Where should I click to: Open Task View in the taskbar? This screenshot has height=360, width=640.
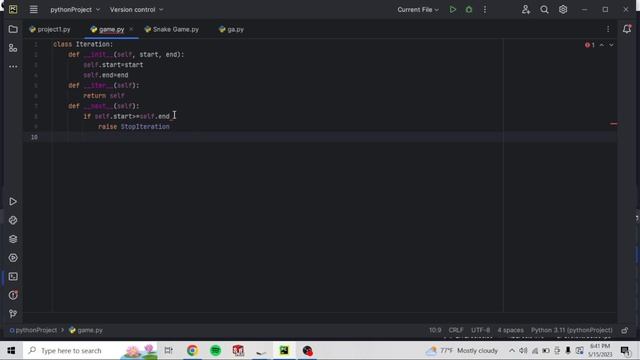pyautogui.click(x=168, y=351)
